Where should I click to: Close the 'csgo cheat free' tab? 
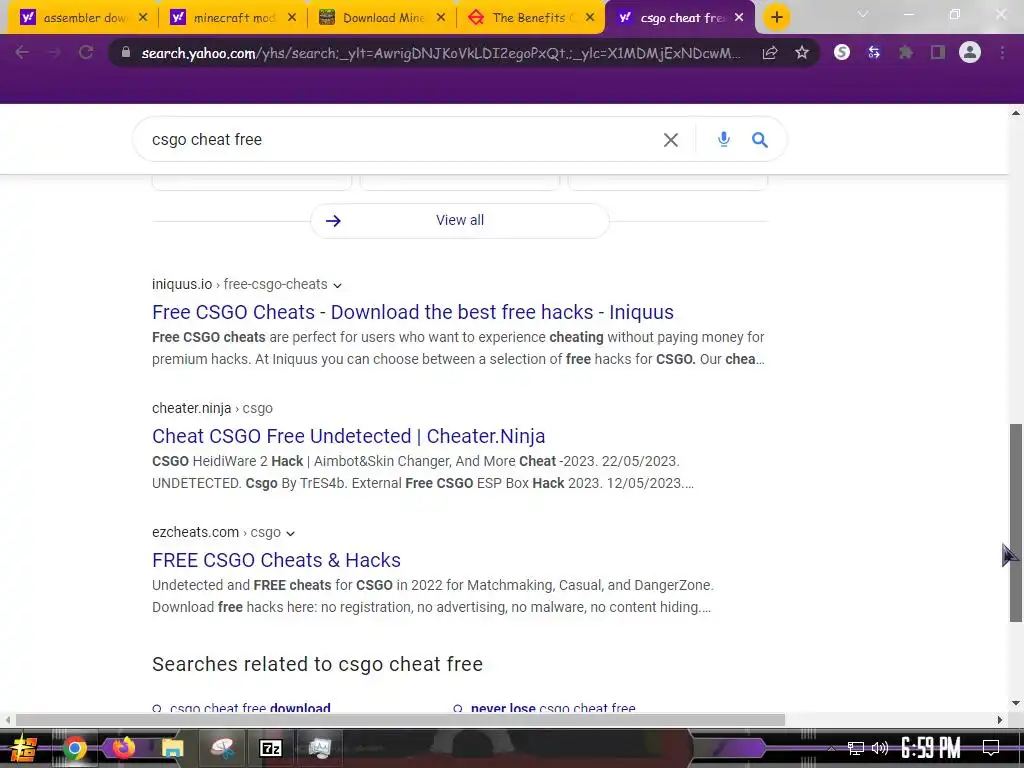(x=739, y=18)
